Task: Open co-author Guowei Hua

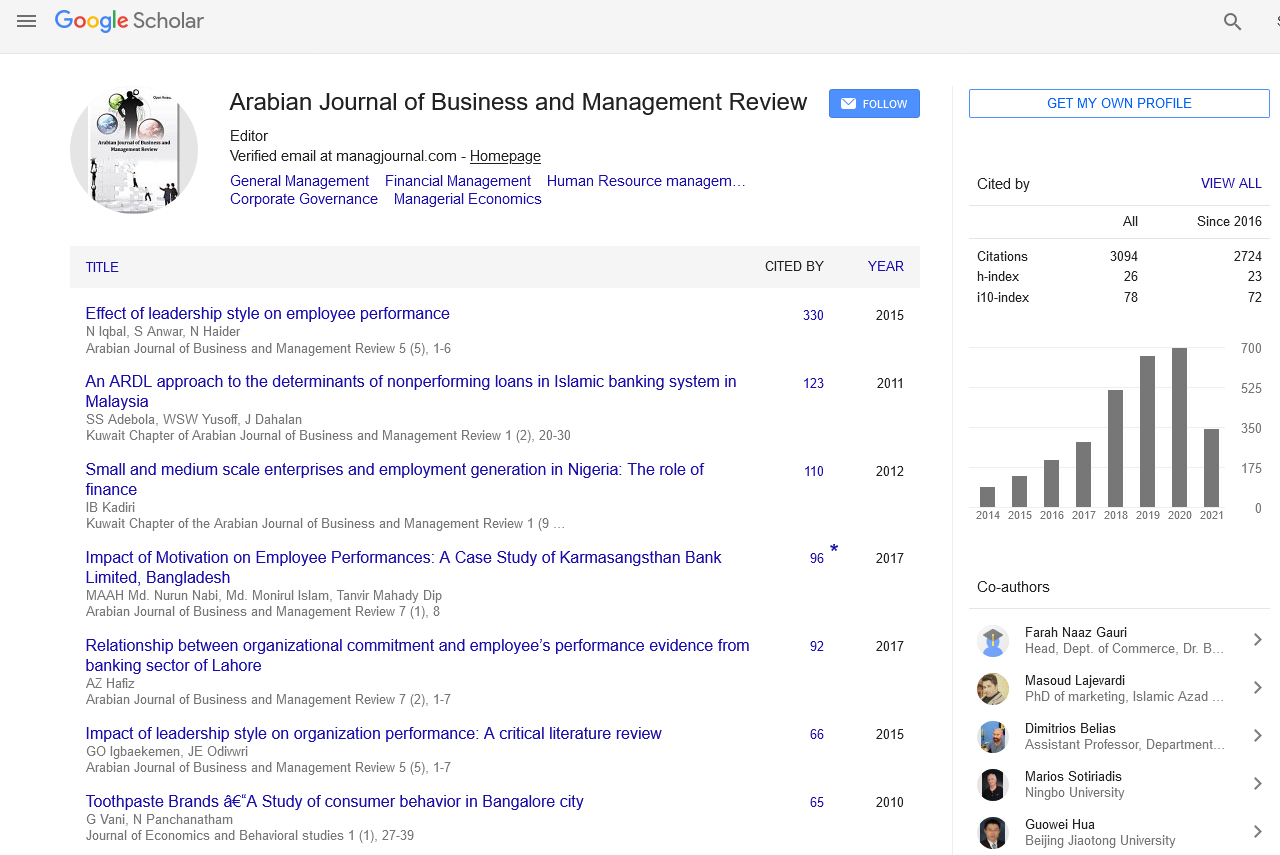Action: point(1060,825)
